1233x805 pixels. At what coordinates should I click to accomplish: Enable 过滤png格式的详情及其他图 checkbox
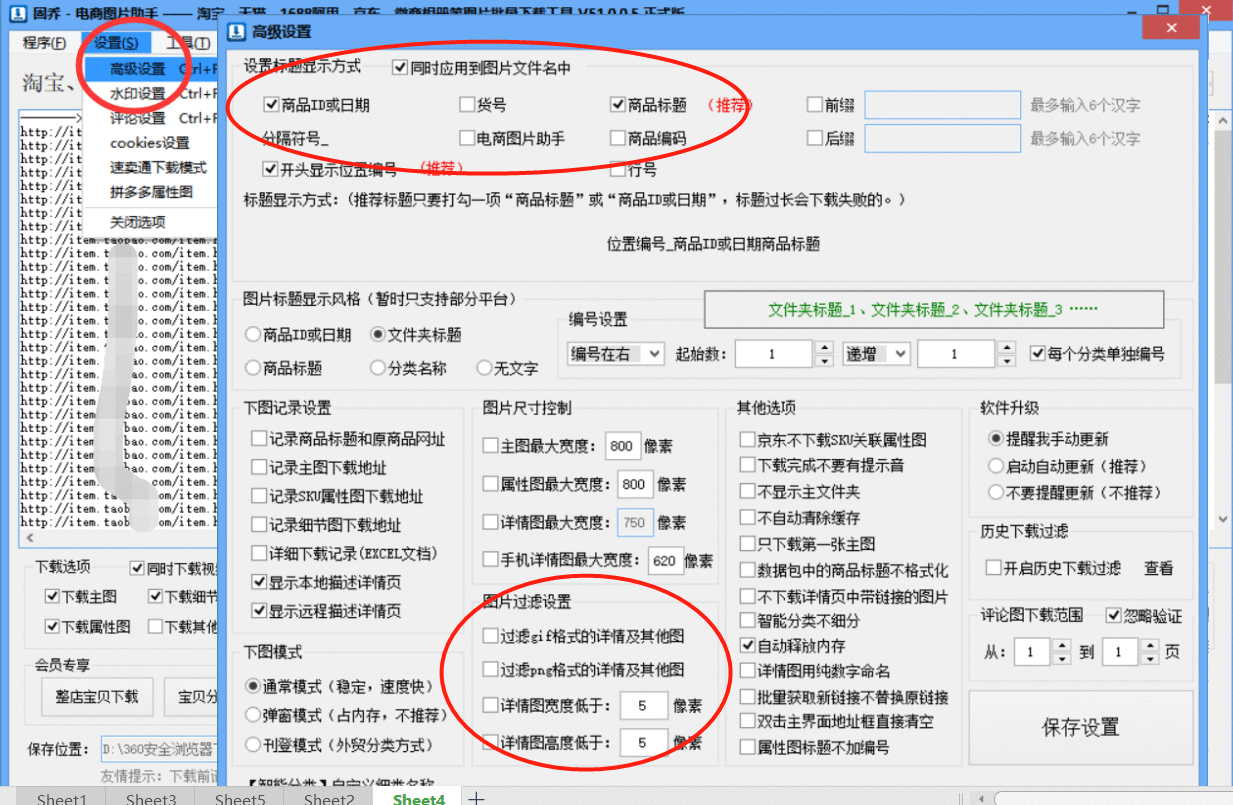click(583, 669)
